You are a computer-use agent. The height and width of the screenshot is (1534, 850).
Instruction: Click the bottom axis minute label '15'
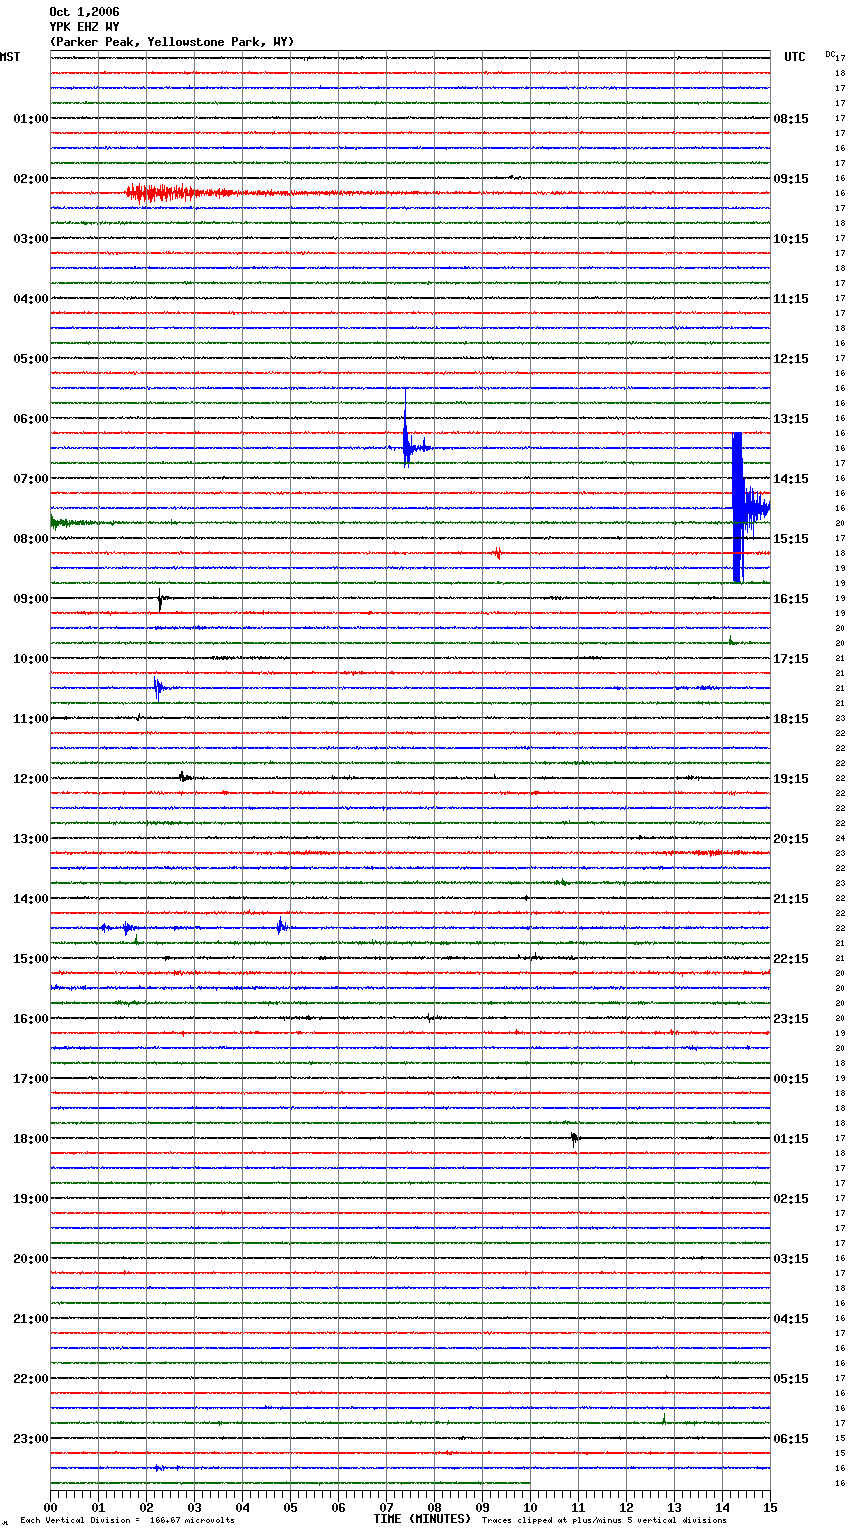tap(770, 1507)
